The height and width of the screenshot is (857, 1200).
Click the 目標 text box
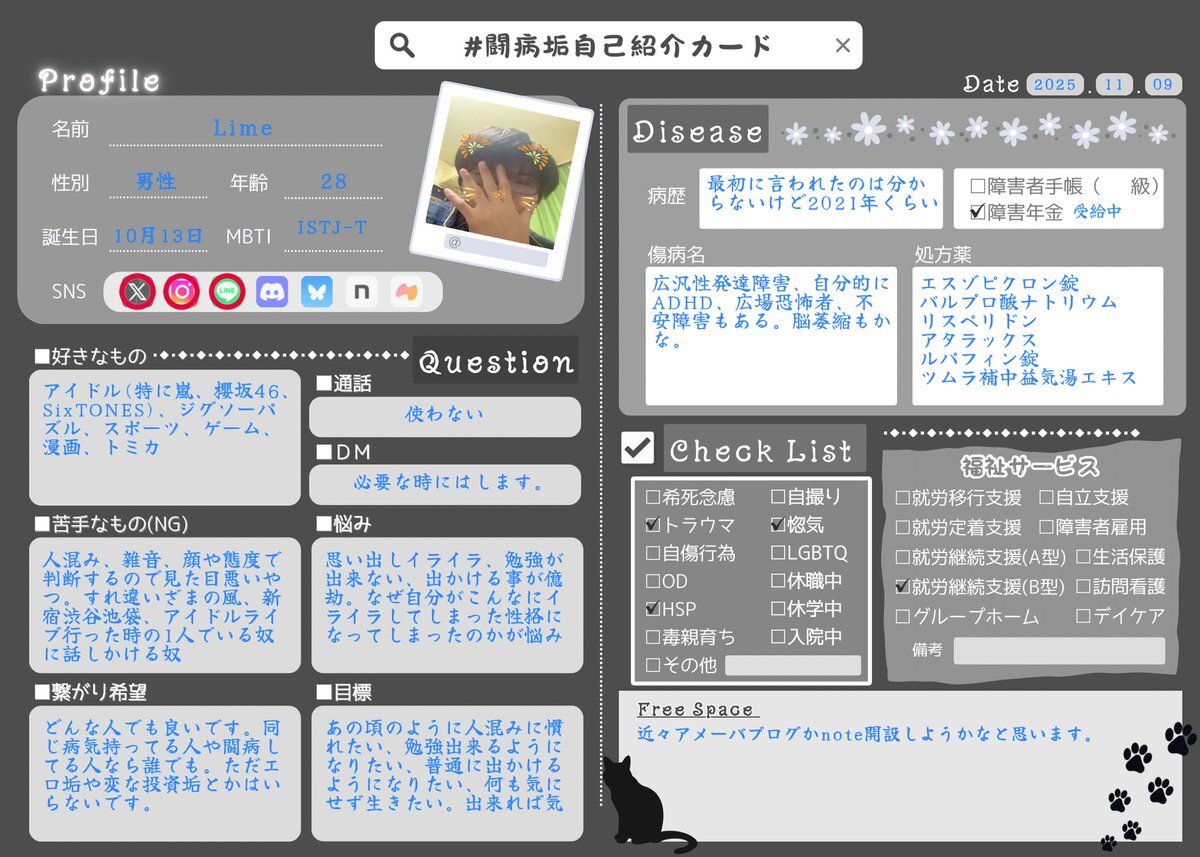click(x=447, y=774)
